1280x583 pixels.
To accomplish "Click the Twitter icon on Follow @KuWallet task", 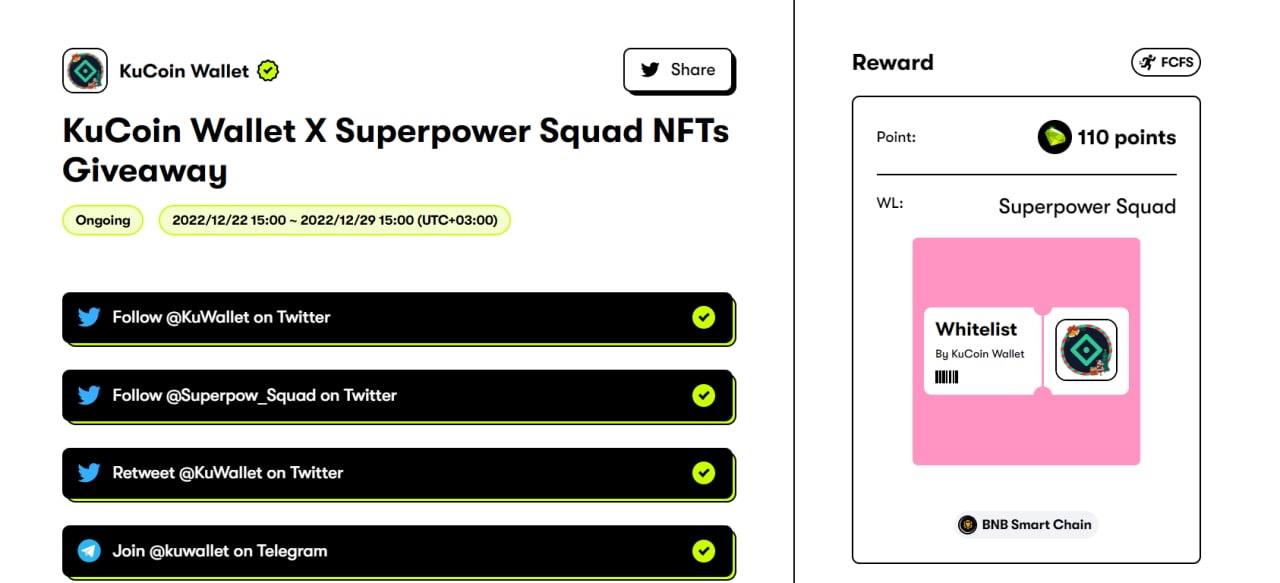I will (x=89, y=317).
